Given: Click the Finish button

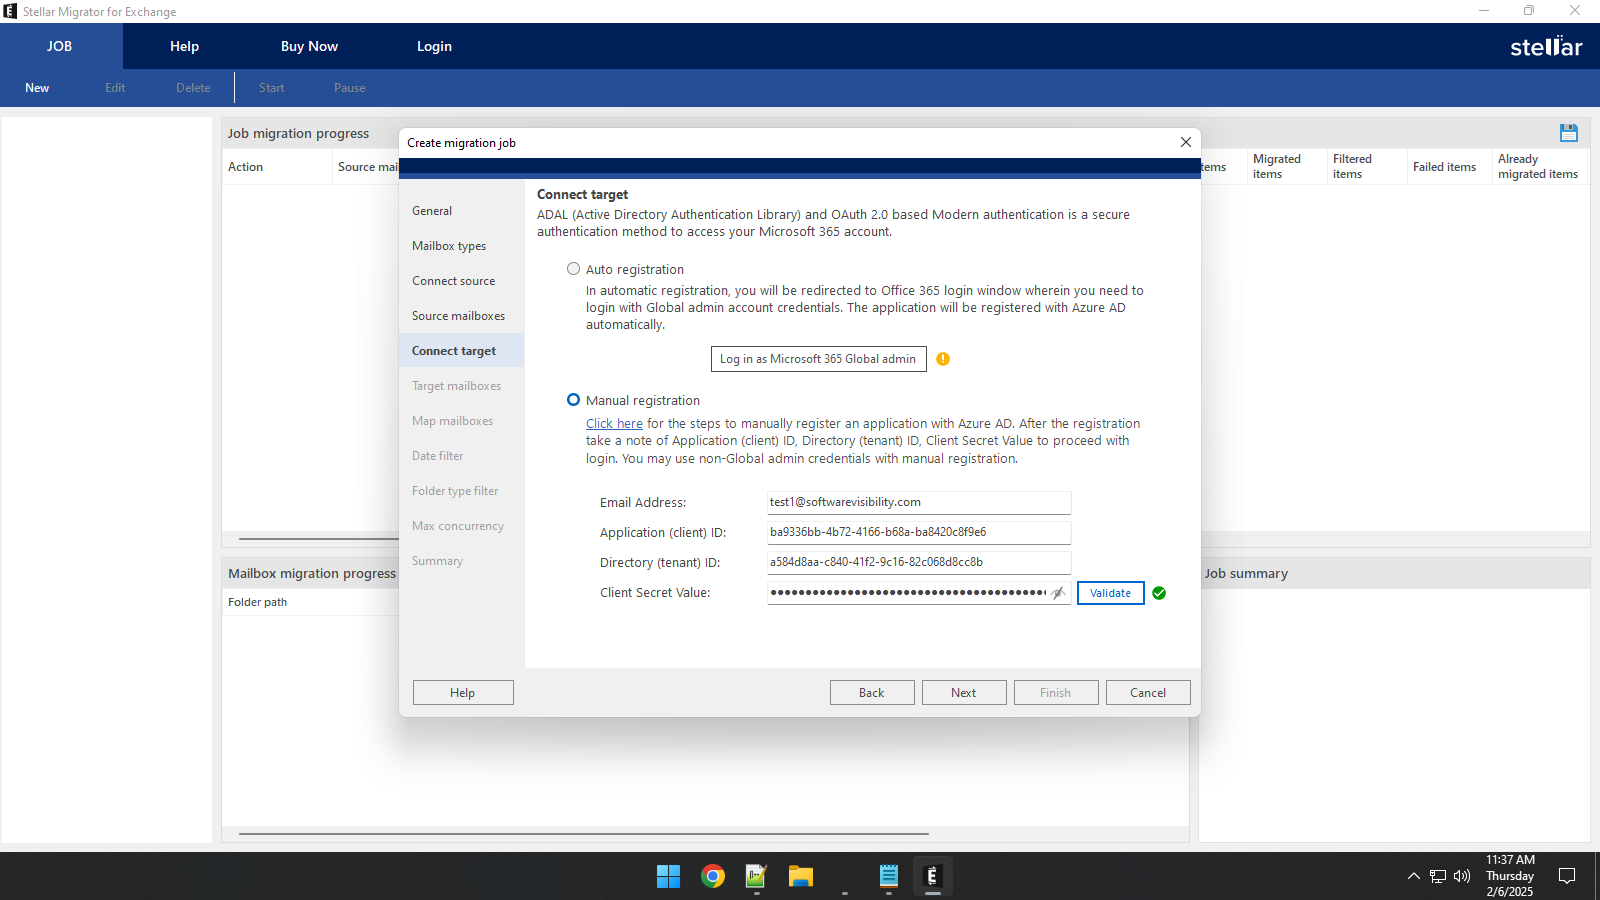Looking at the screenshot, I should [1056, 693].
